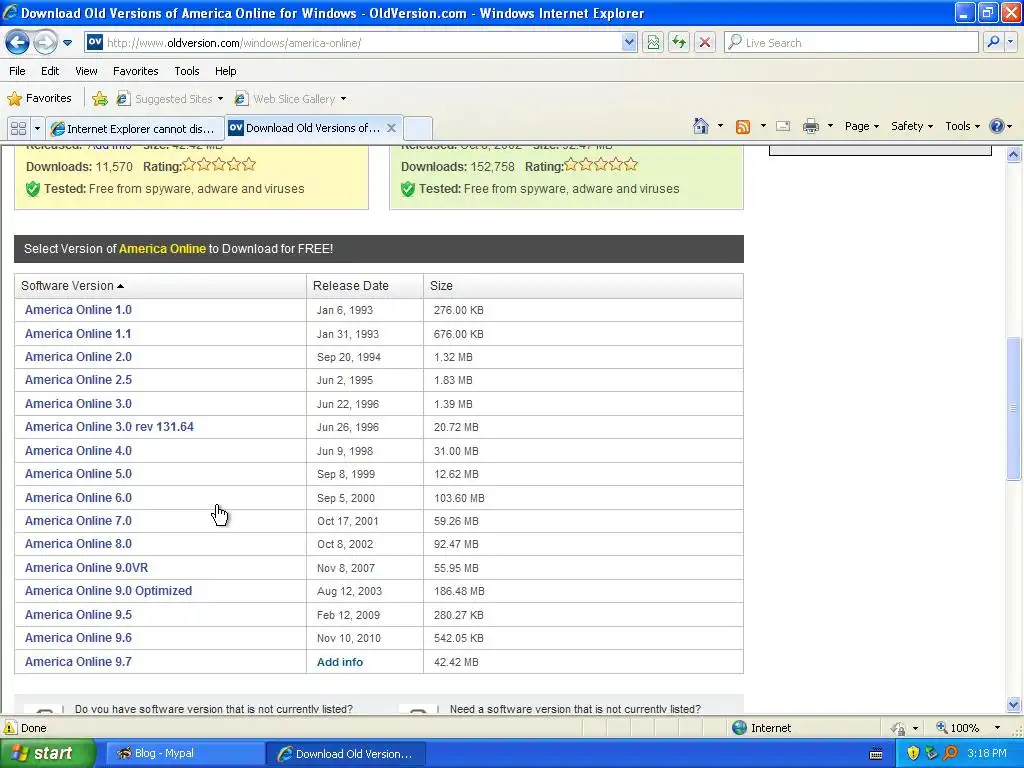The image size is (1024, 768).
Task: Open America Online 1.0 link
Action: pos(78,310)
